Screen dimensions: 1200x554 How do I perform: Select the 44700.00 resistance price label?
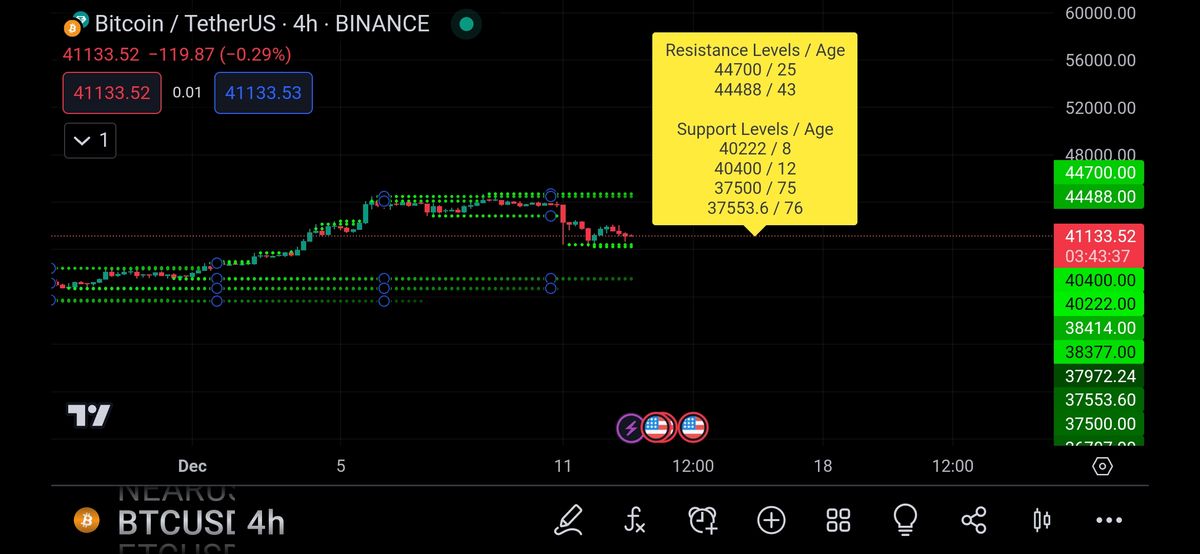click(1100, 173)
